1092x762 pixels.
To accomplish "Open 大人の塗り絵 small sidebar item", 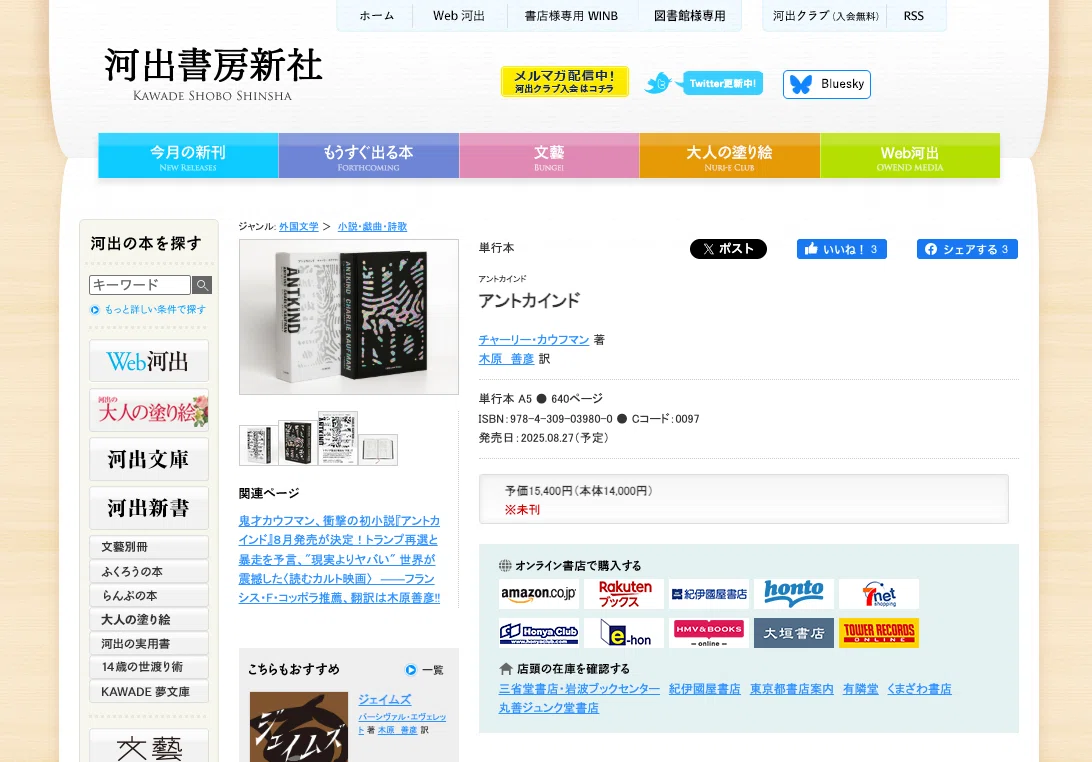I will (149, 619).
